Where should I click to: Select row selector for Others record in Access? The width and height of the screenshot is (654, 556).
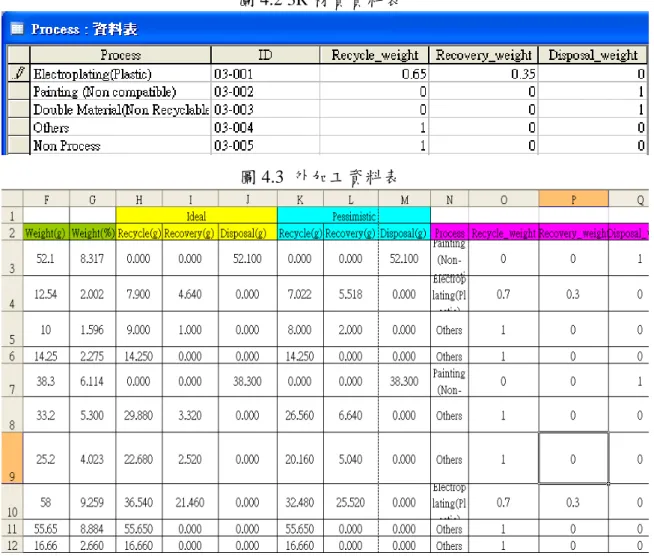19,127
